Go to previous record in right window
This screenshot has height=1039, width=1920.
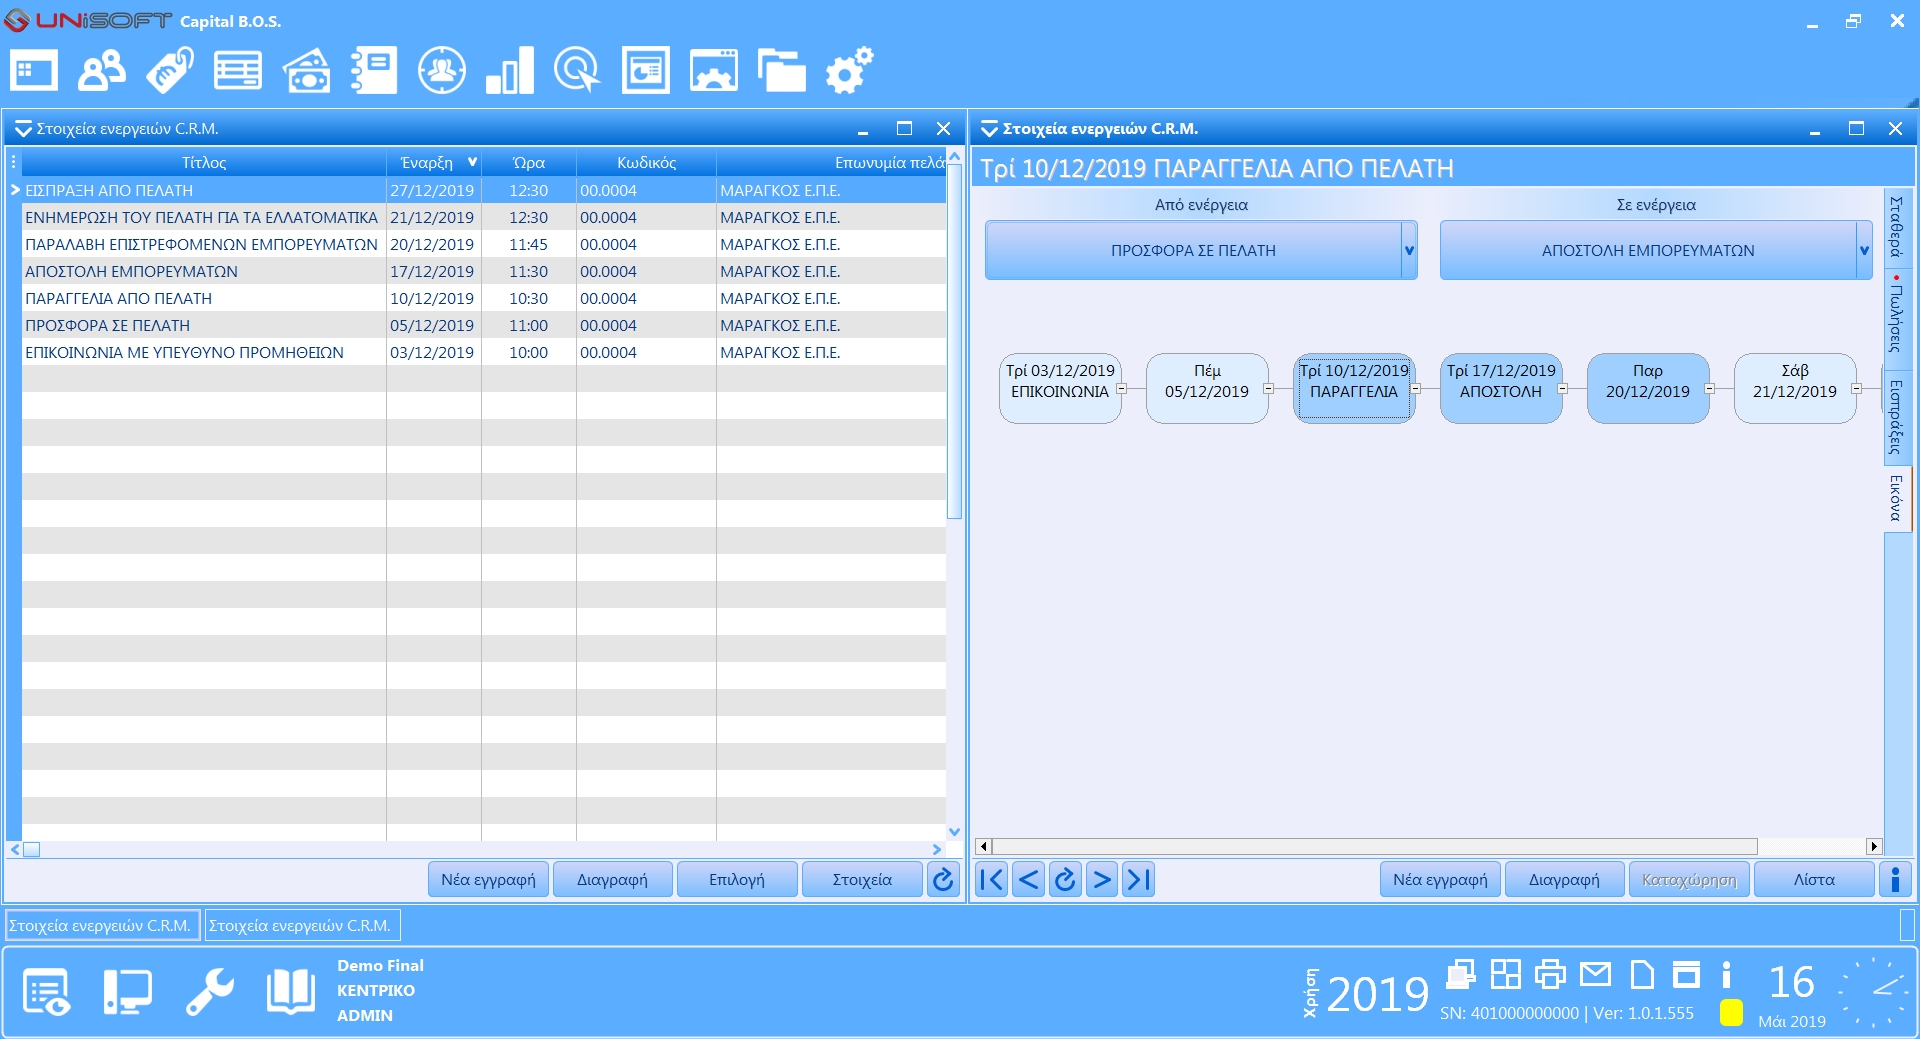(x=1028, y=879)
